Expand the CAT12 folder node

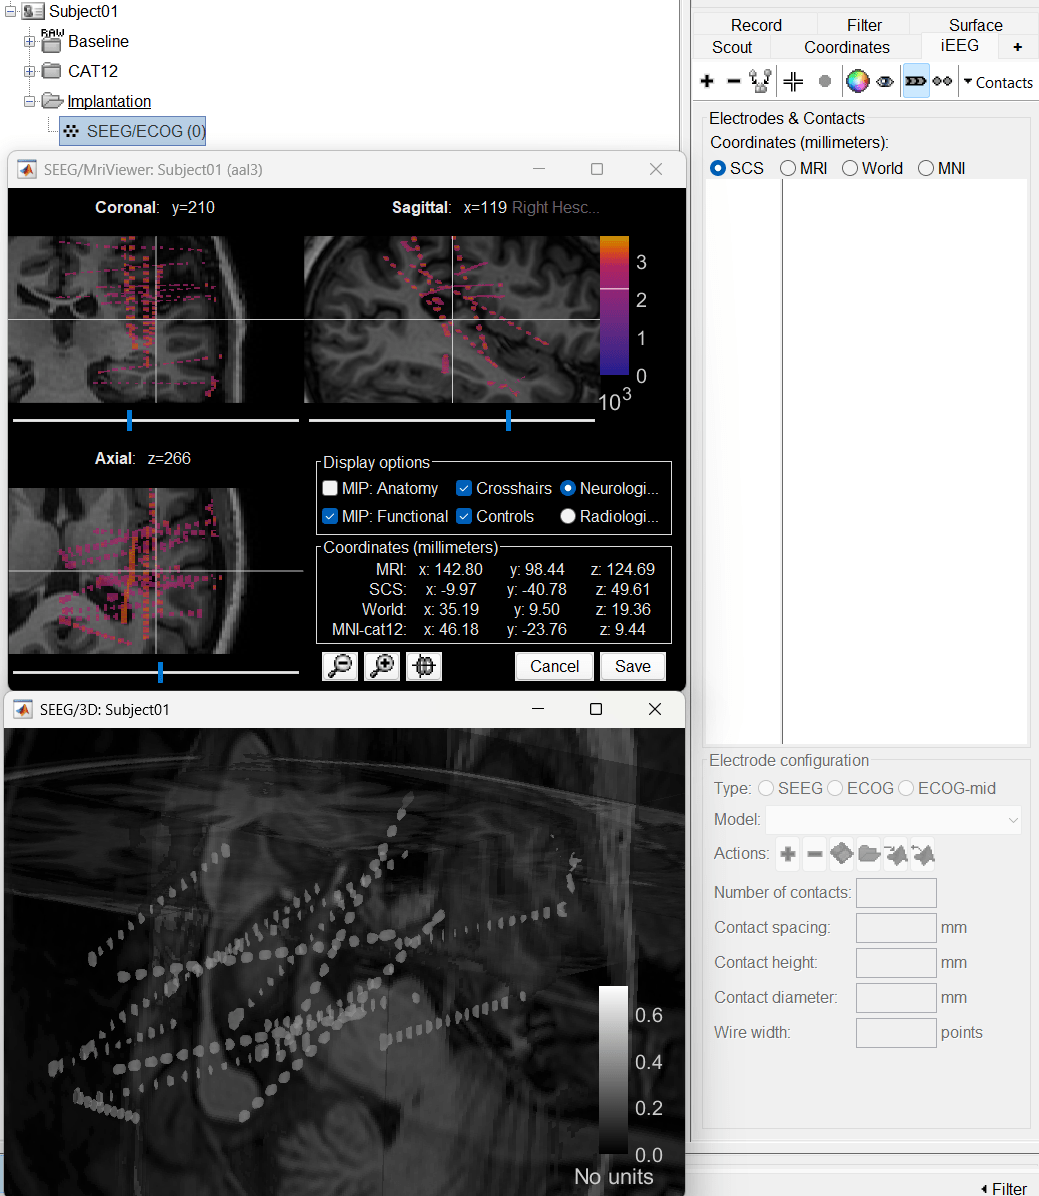[x=30, y=71]
